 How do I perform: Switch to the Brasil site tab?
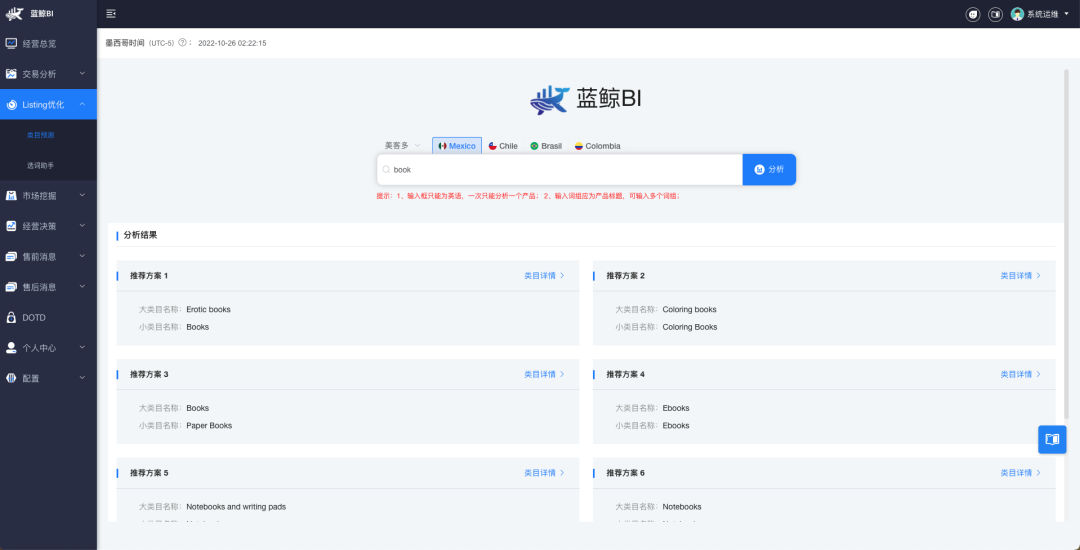[546, 146]
